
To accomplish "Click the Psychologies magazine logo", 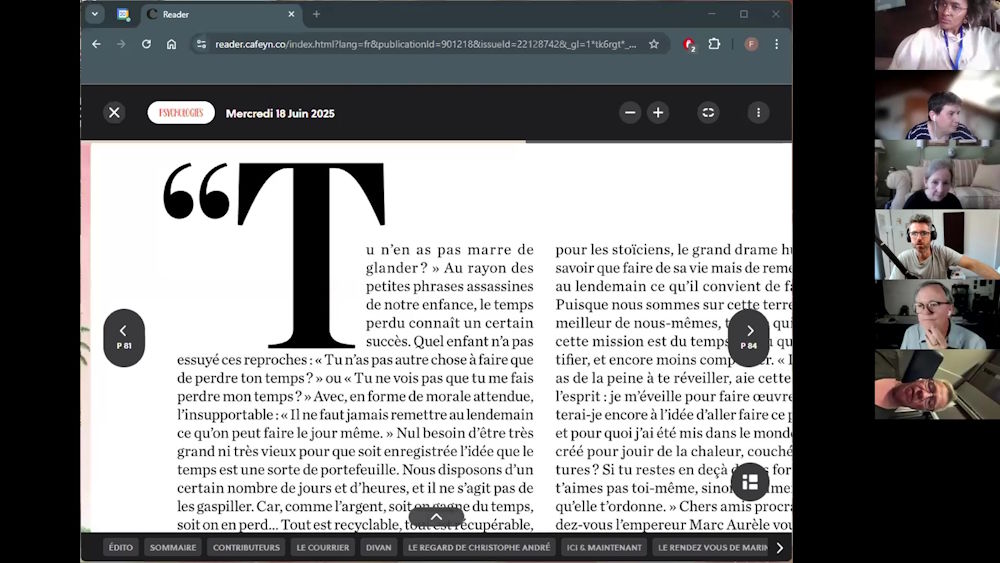I will click(x=181, y=113).
